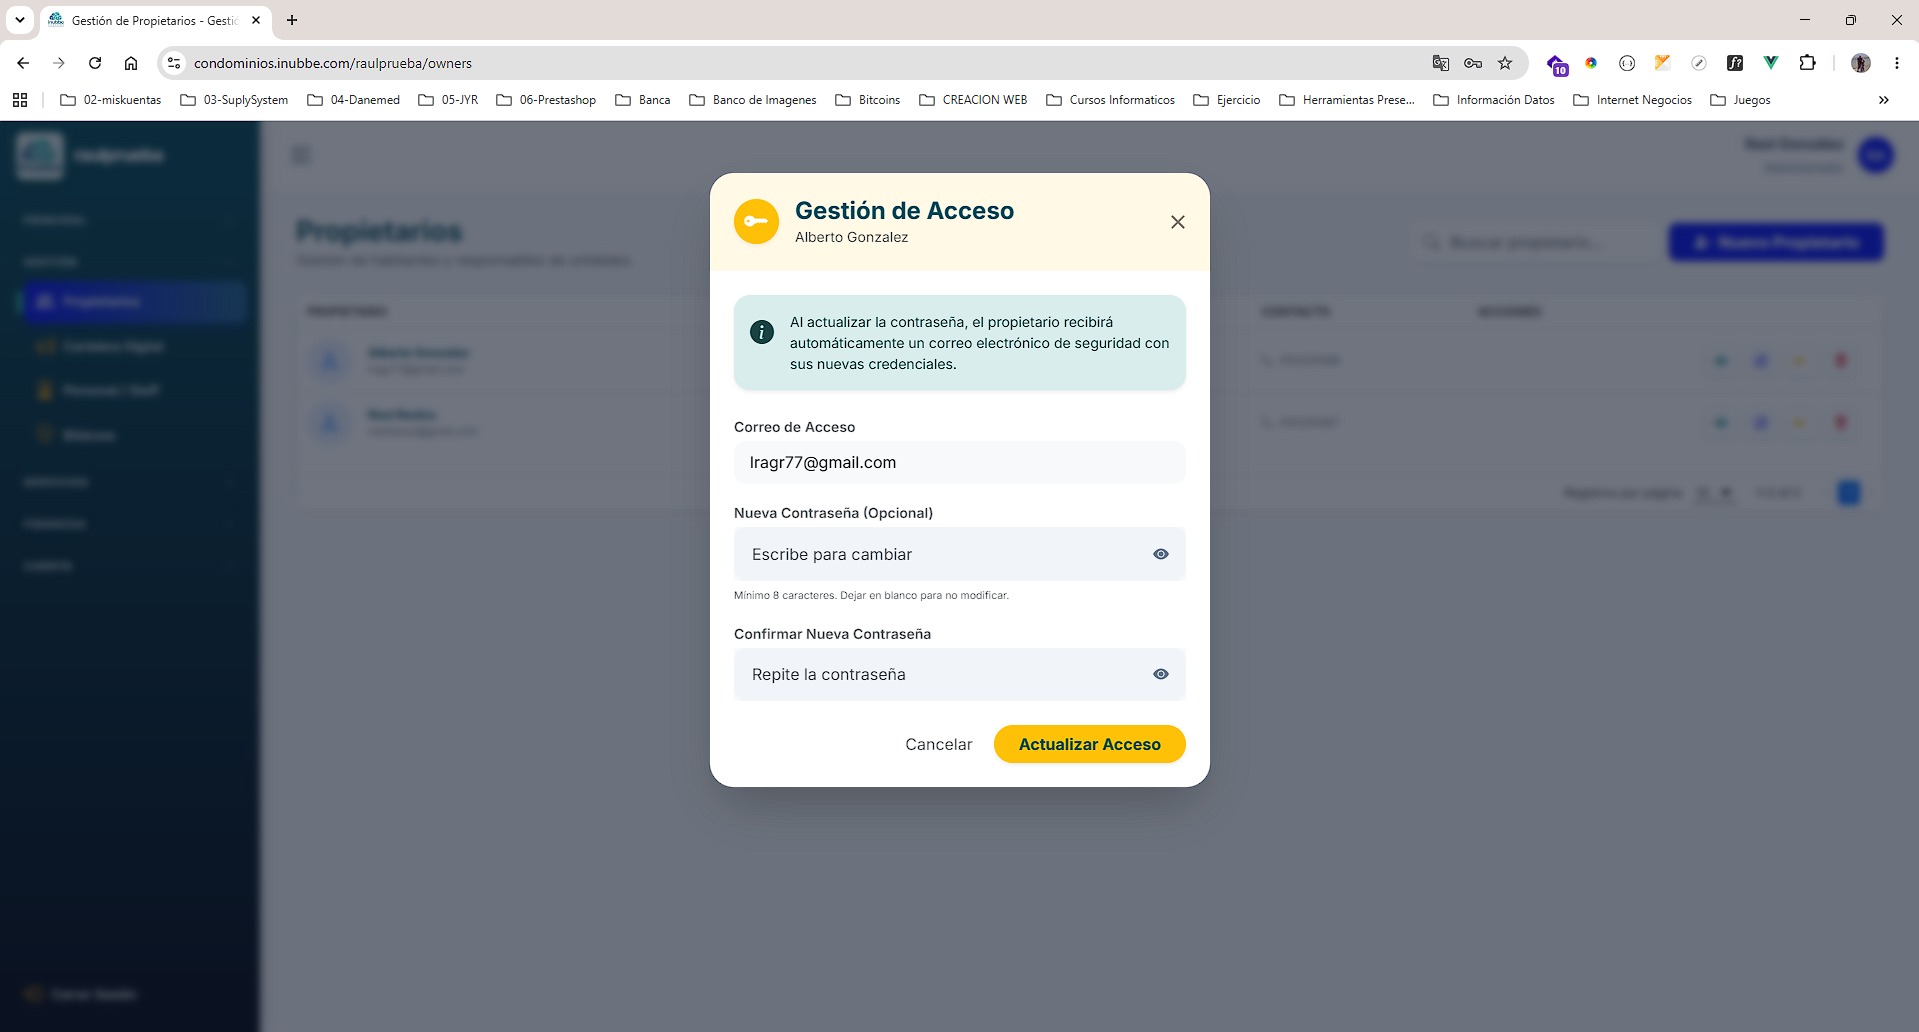The width and height of the screenshot is (1919, 1032).
Task: Open the tab search dropdown arrow
Action: point(20,20)
